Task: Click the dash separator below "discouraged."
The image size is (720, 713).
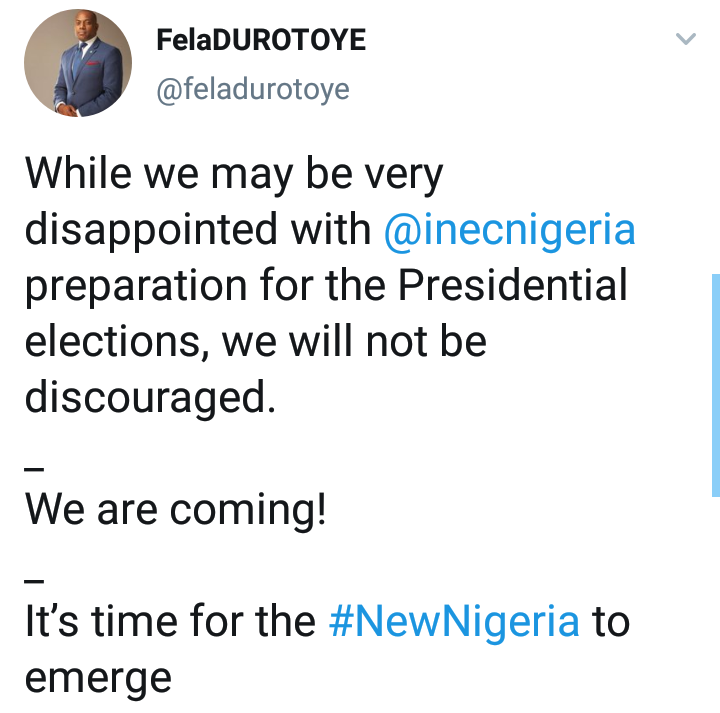Action: [x=33, y=459]
